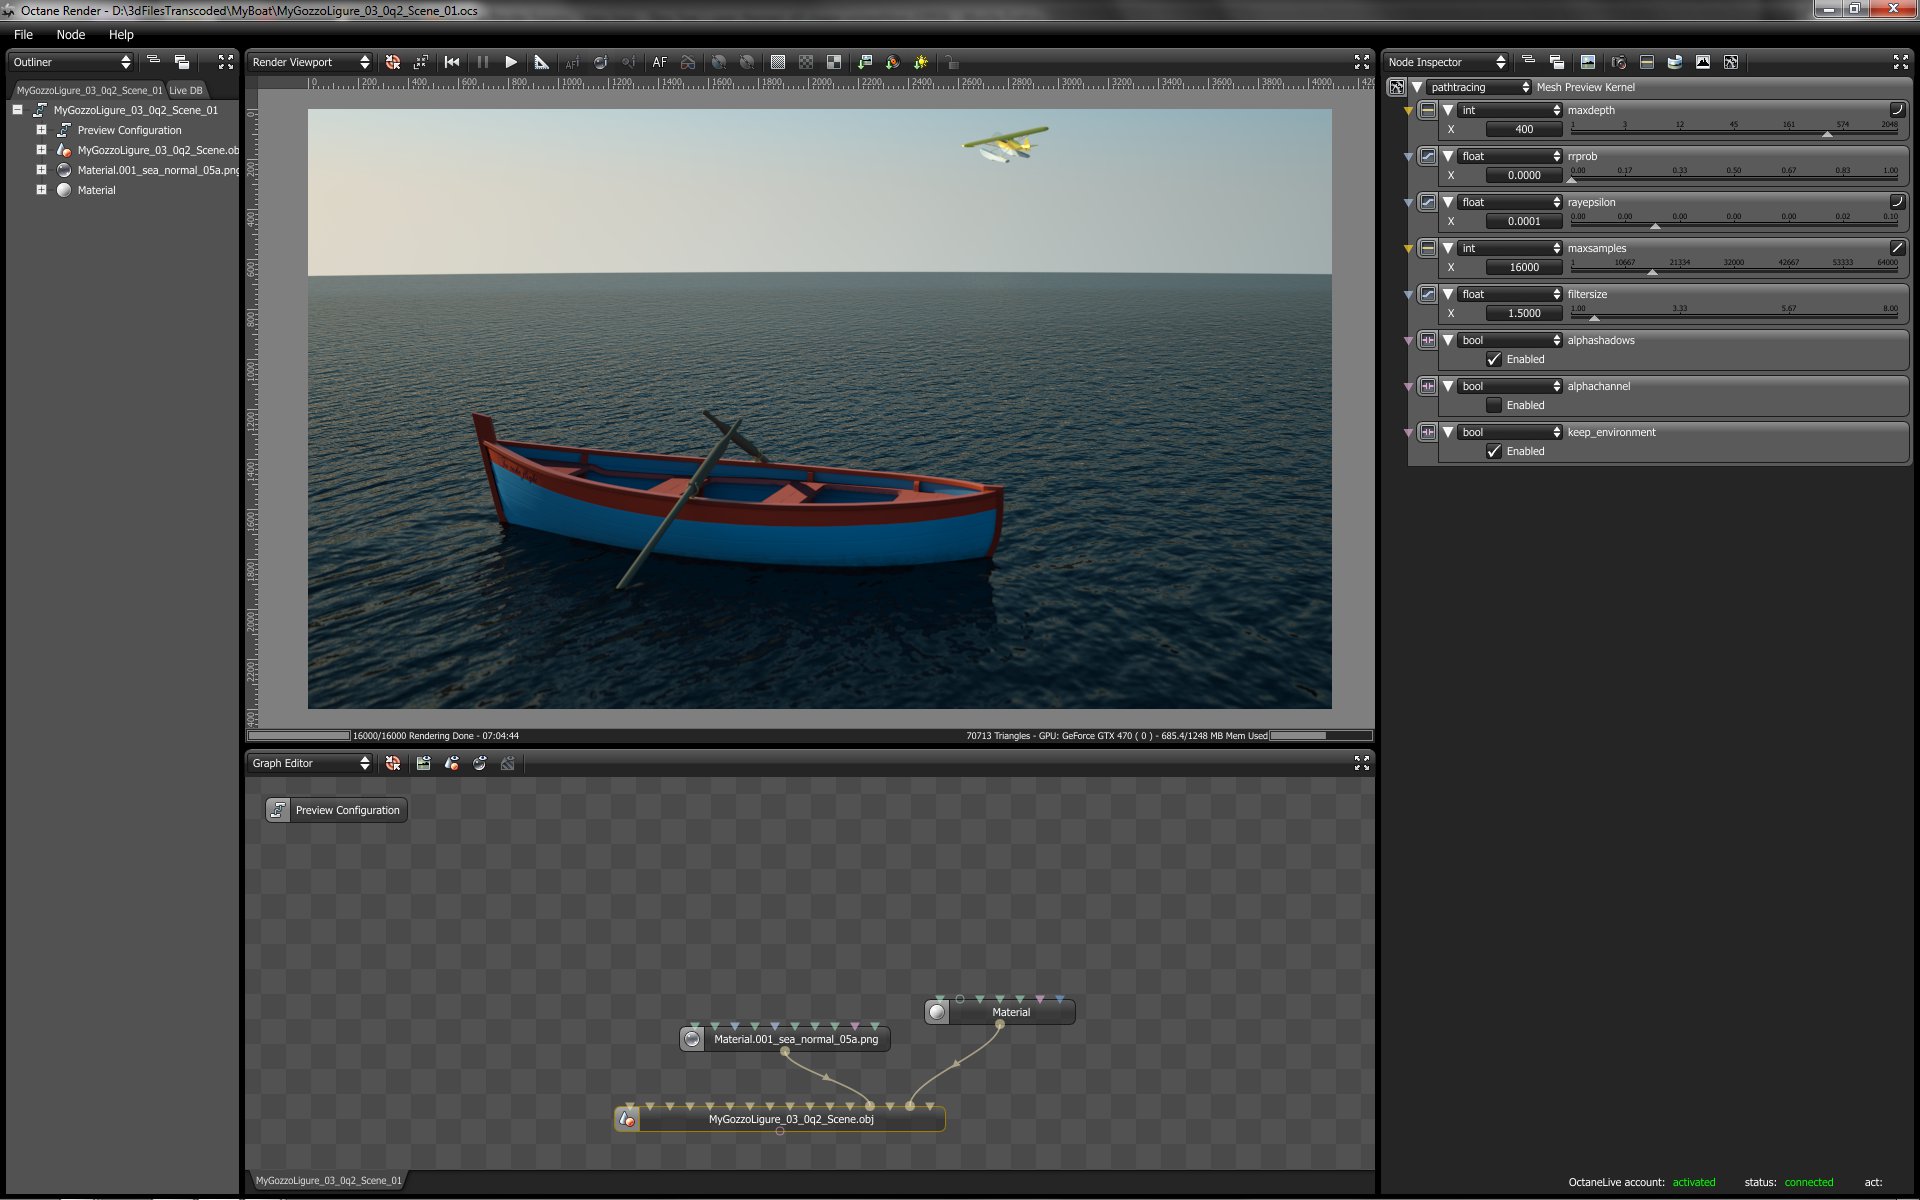
Task: Click the viewport lock icon
Action: (951, 62)
